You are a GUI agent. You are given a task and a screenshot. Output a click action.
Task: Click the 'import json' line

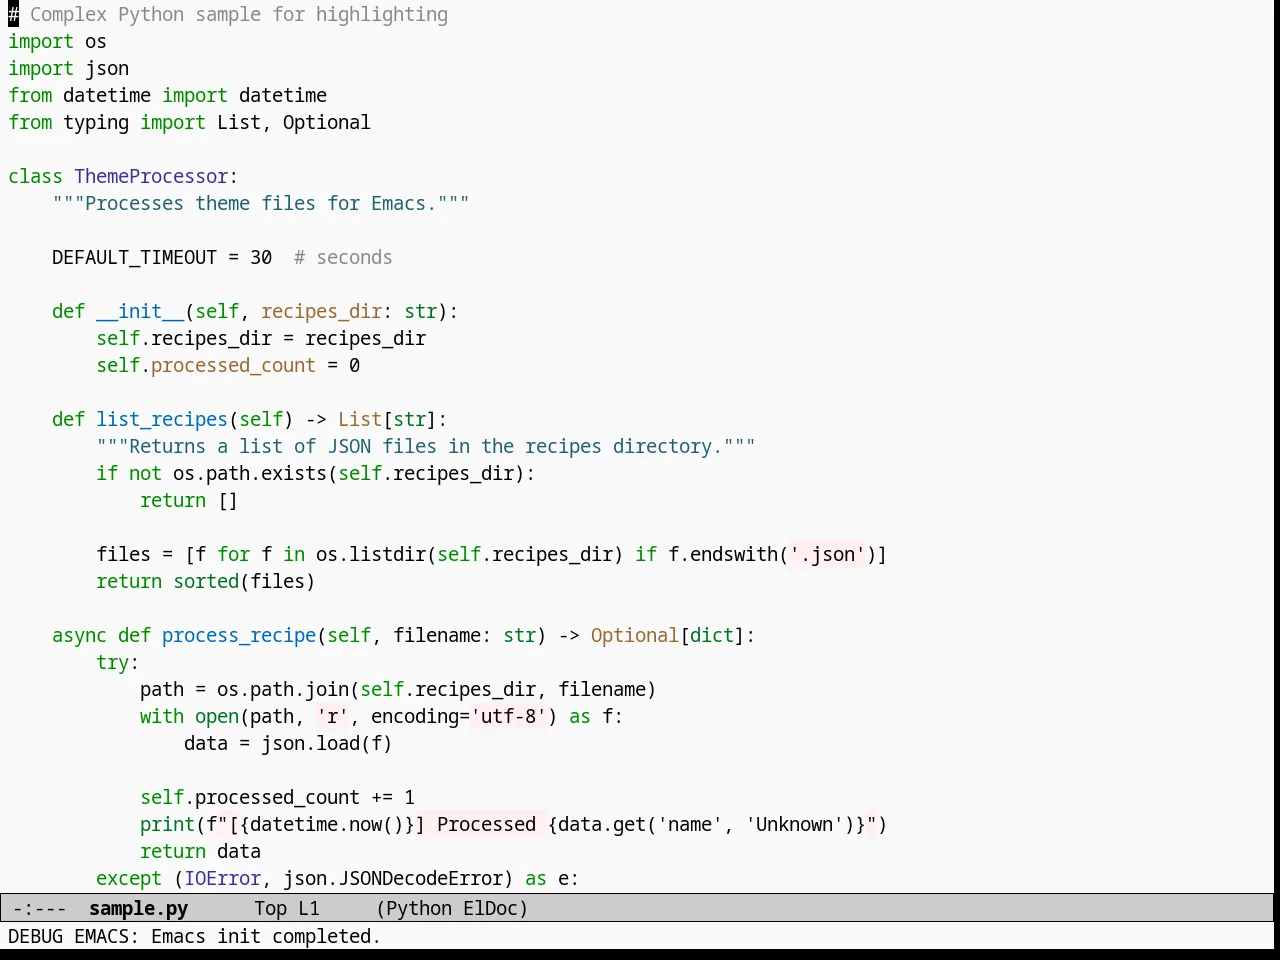pos(68,68)
